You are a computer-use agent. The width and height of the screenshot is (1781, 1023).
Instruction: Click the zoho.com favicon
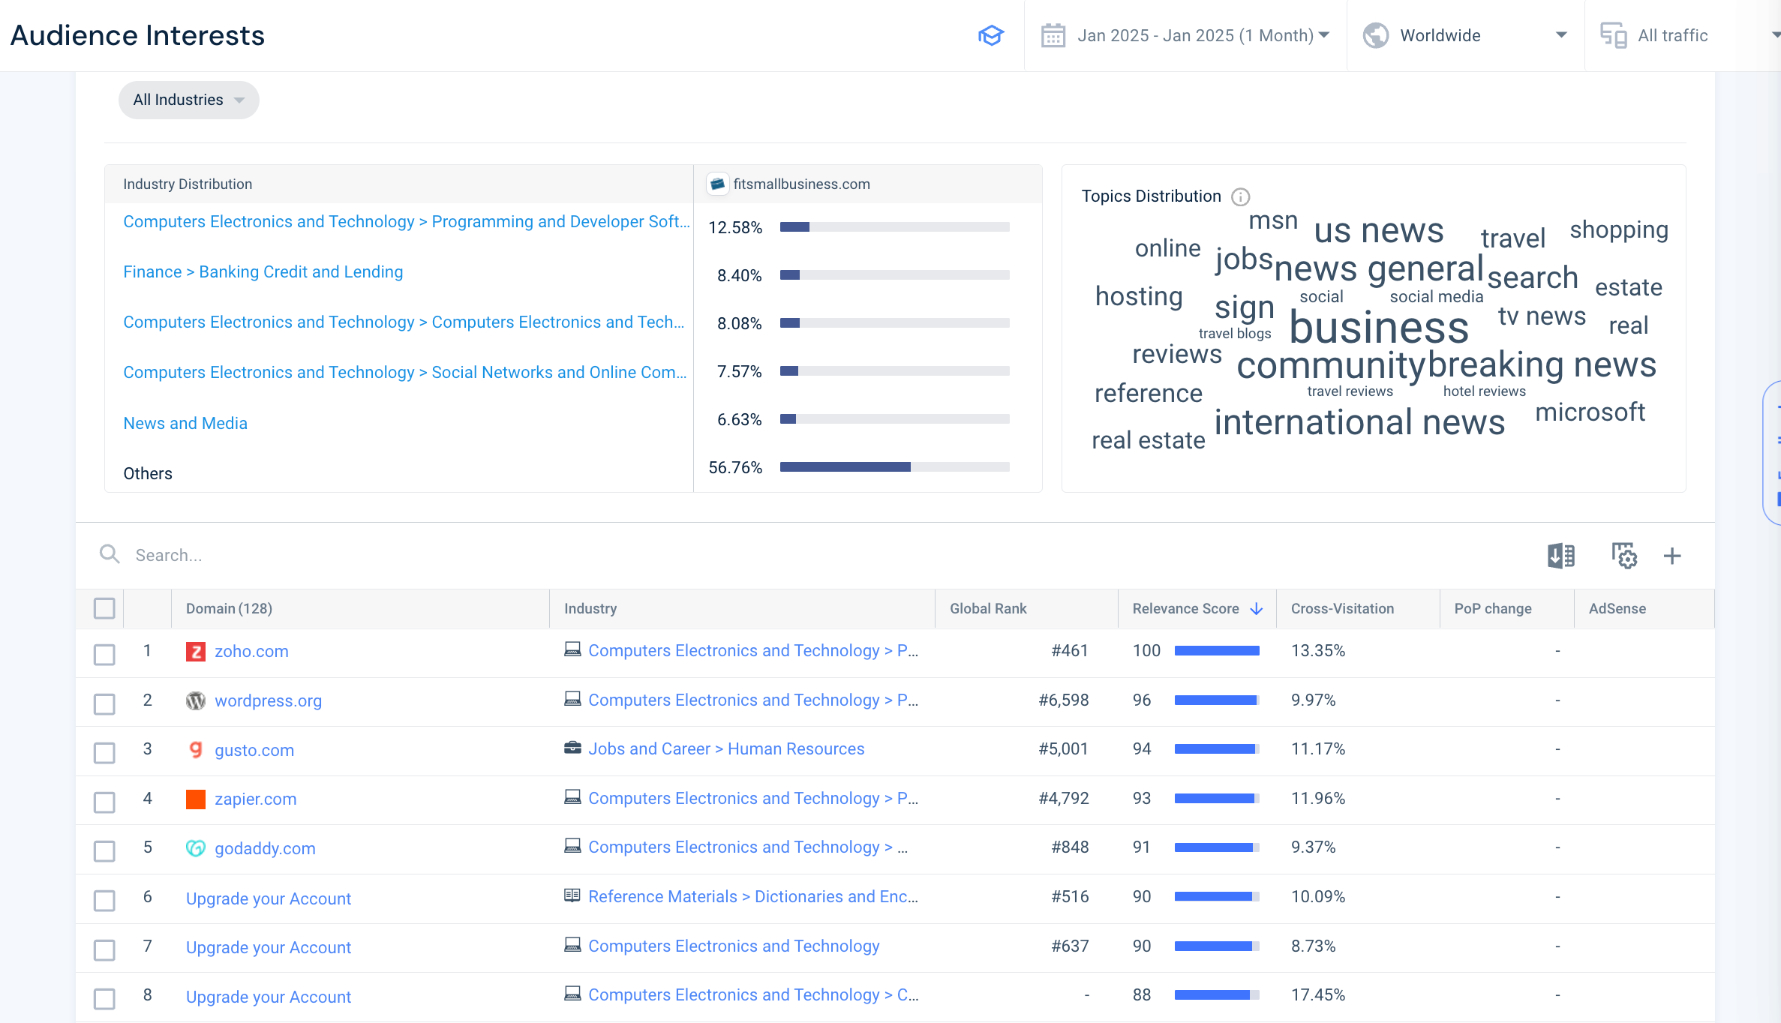(x=196, y=652)
